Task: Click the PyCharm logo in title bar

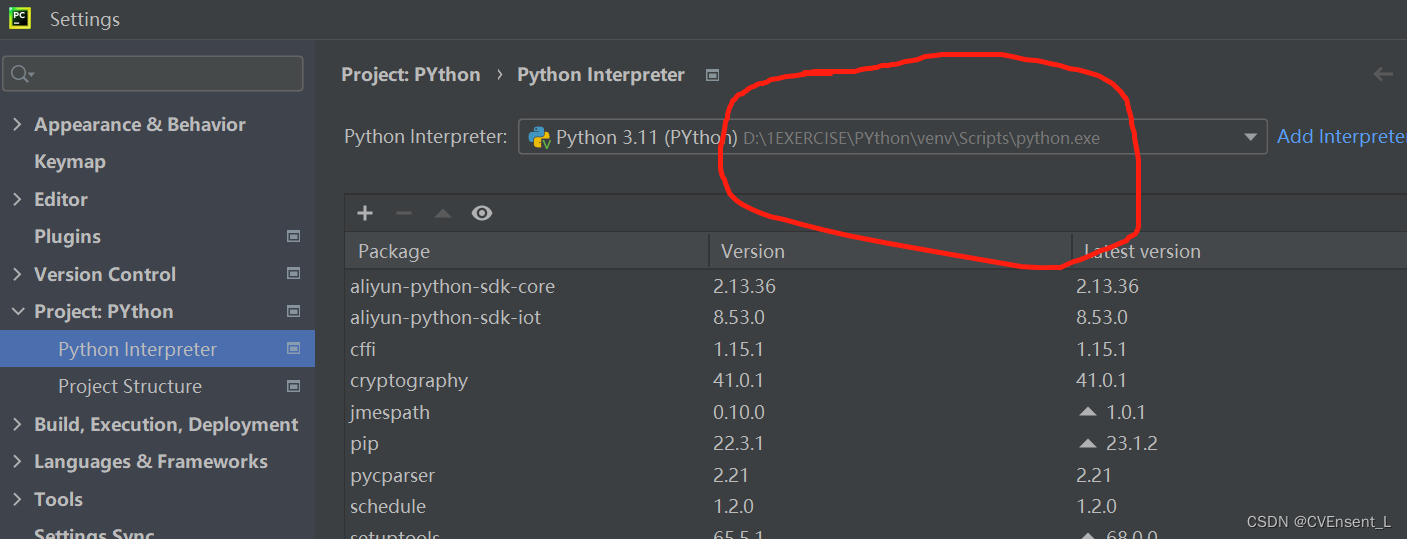Action: pyautogui.click(x=20, y=18)
